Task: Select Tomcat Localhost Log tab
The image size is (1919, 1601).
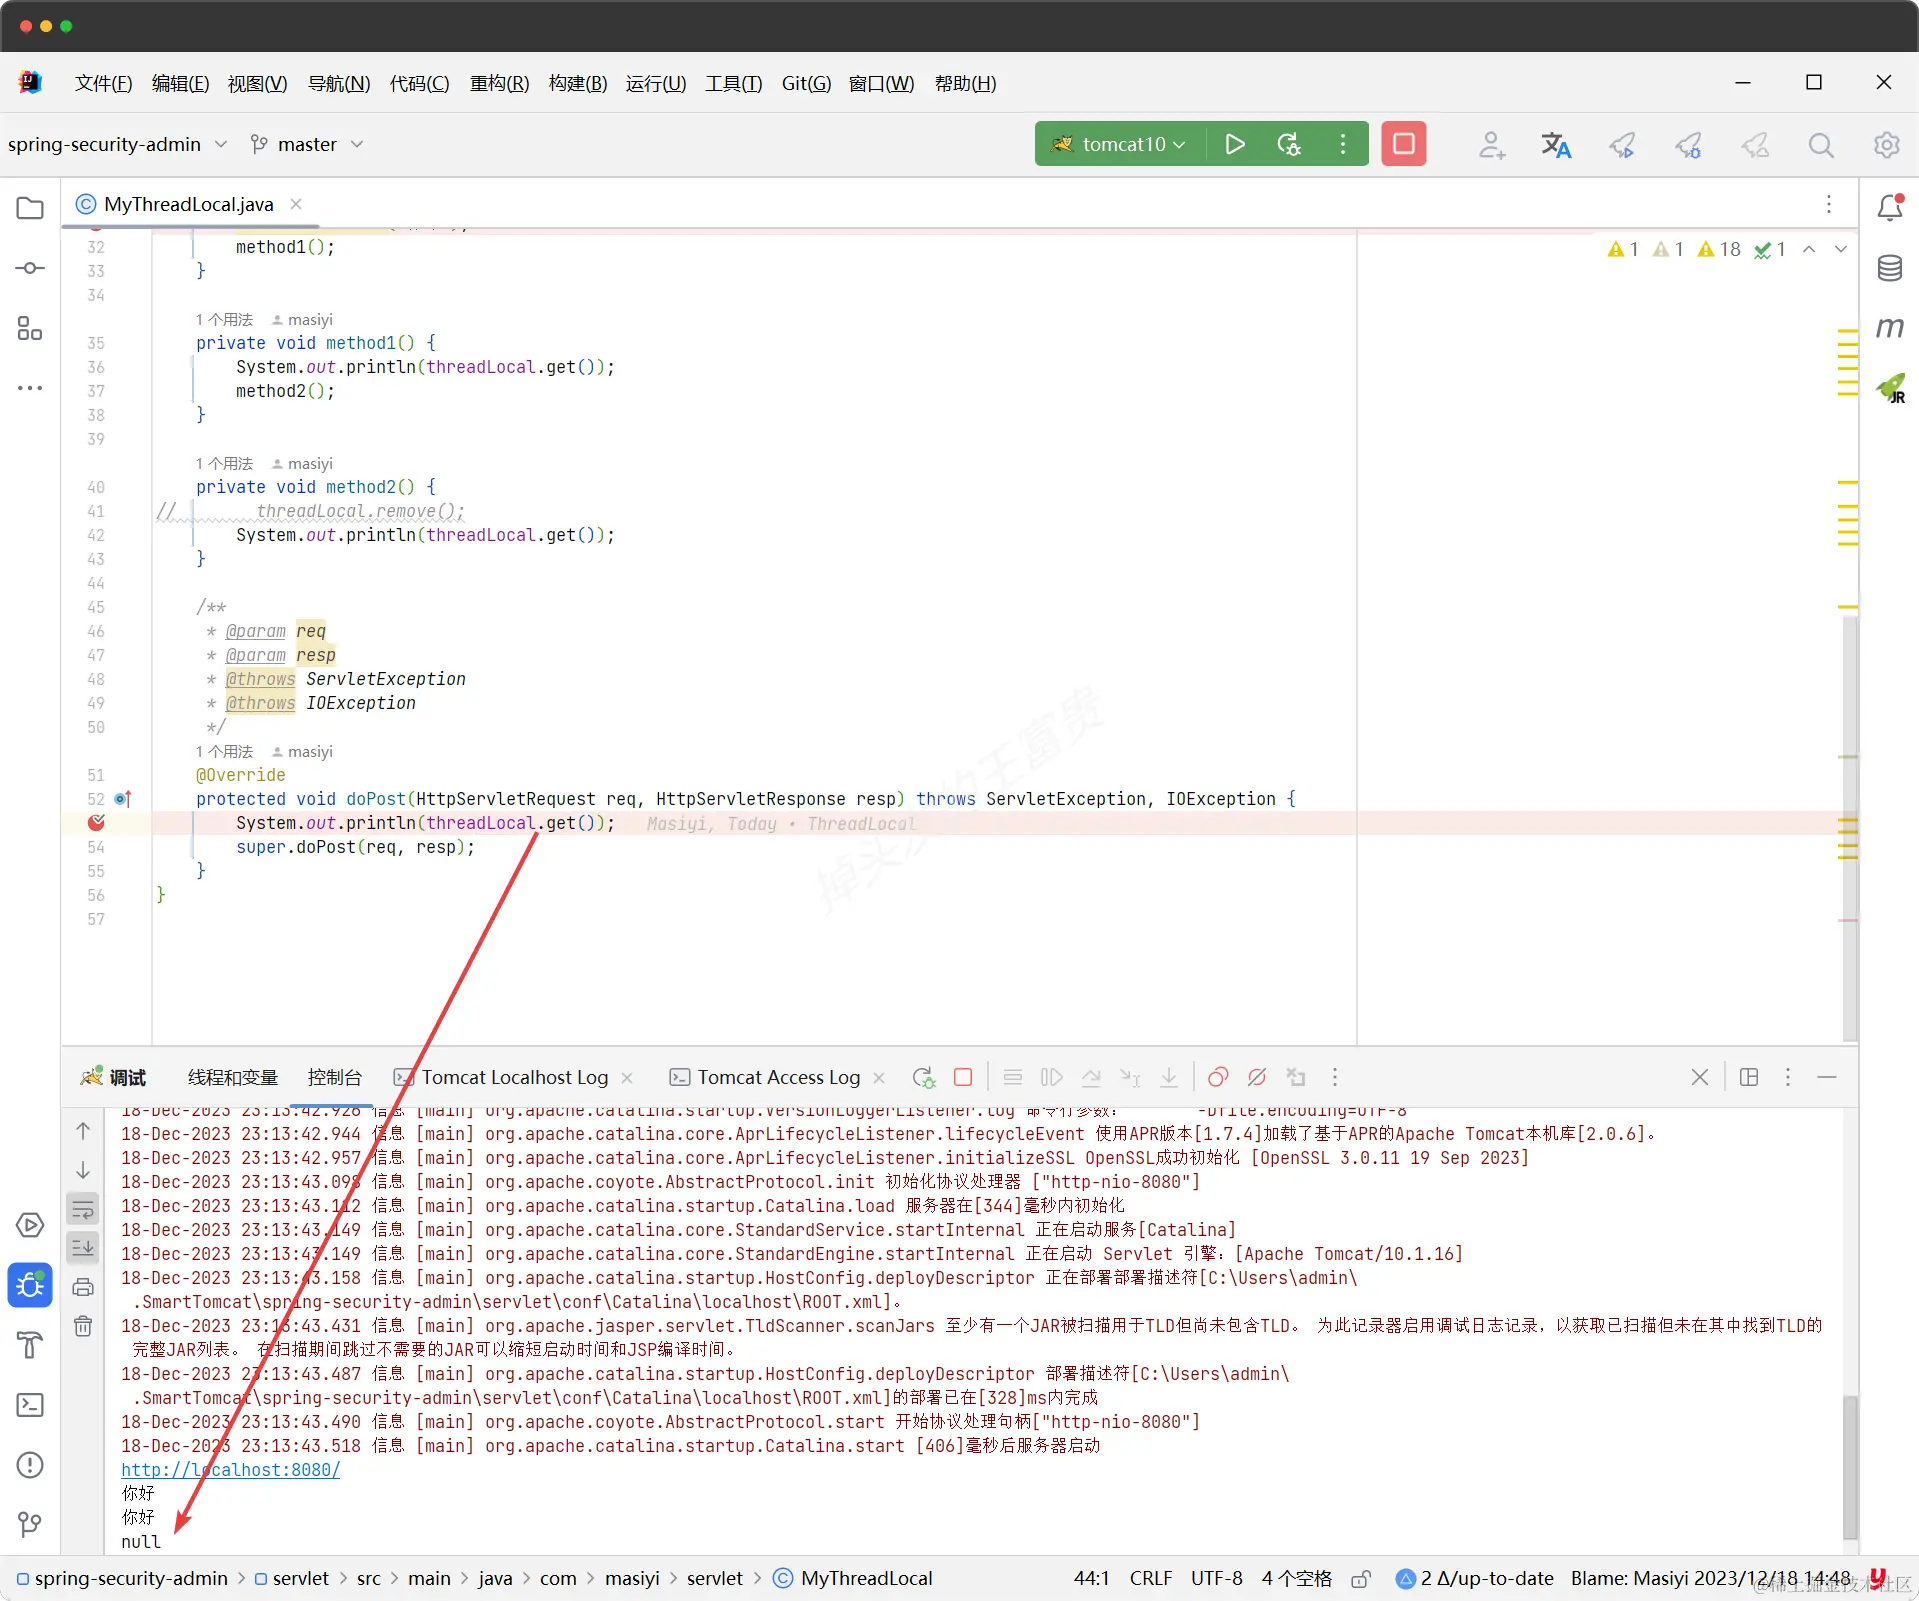Action: click(514, 1077)
